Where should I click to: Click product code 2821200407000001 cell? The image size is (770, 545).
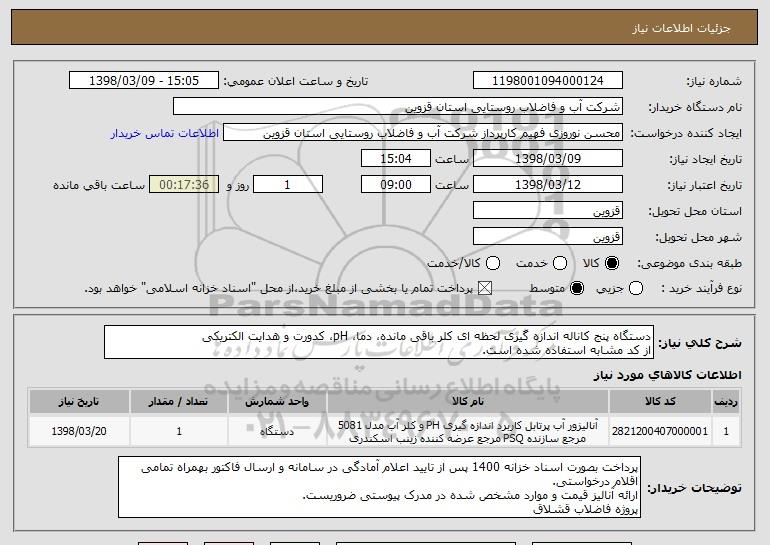[660, 431]
